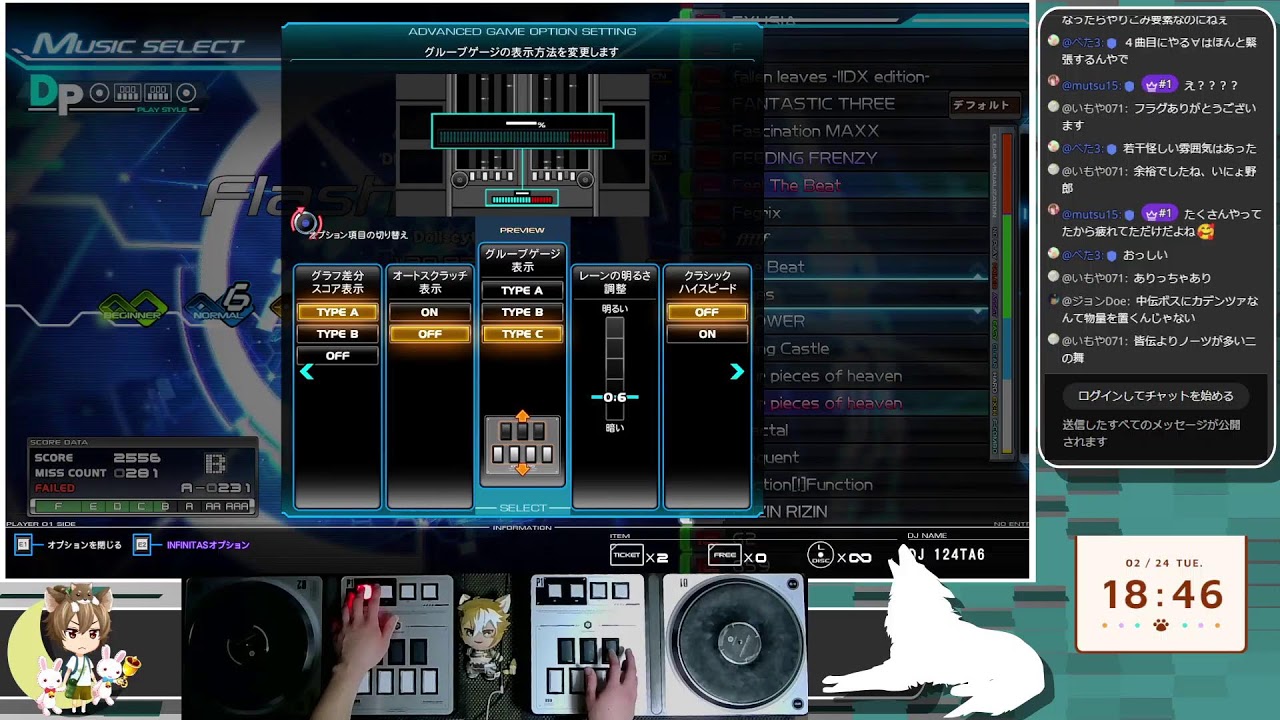Select dimmed 'pieces of heaven' song row
This screenshot has width=1280, height=720.
click(x=835, y=376)
